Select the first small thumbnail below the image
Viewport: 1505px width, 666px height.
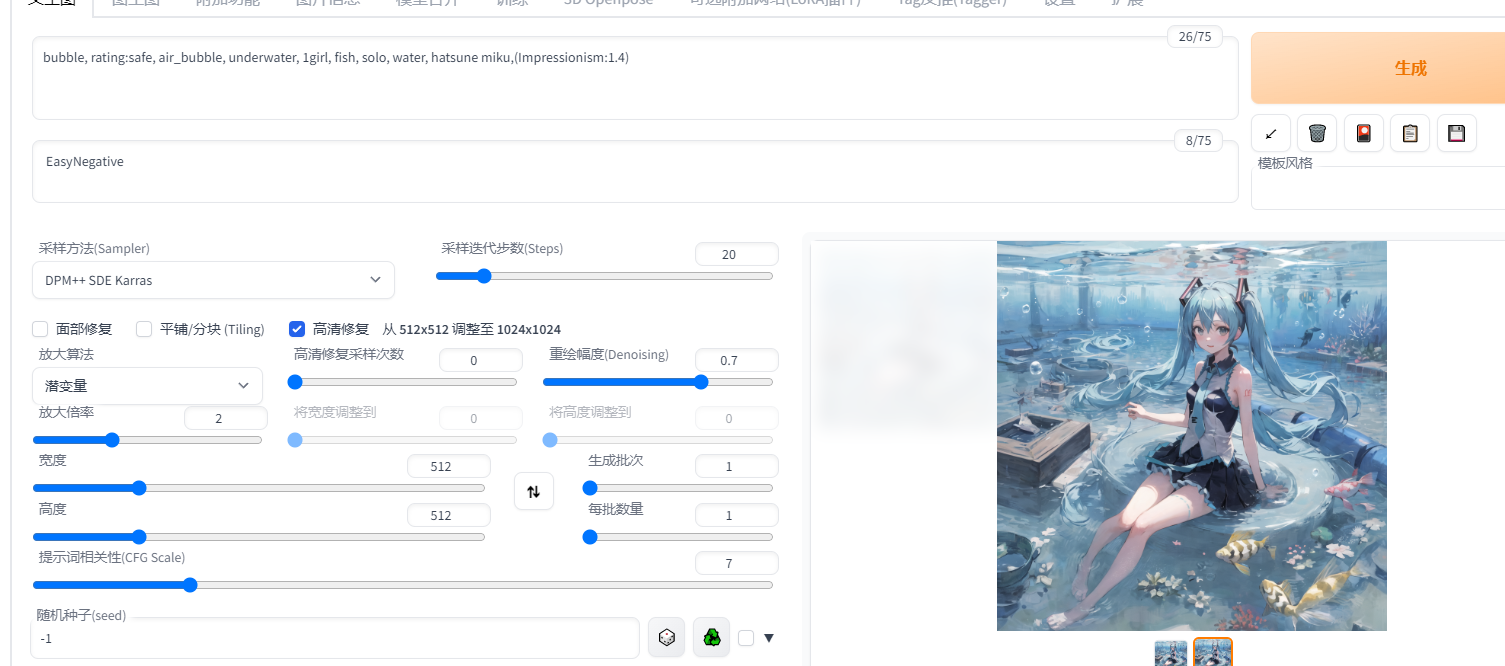[1171, 653]
